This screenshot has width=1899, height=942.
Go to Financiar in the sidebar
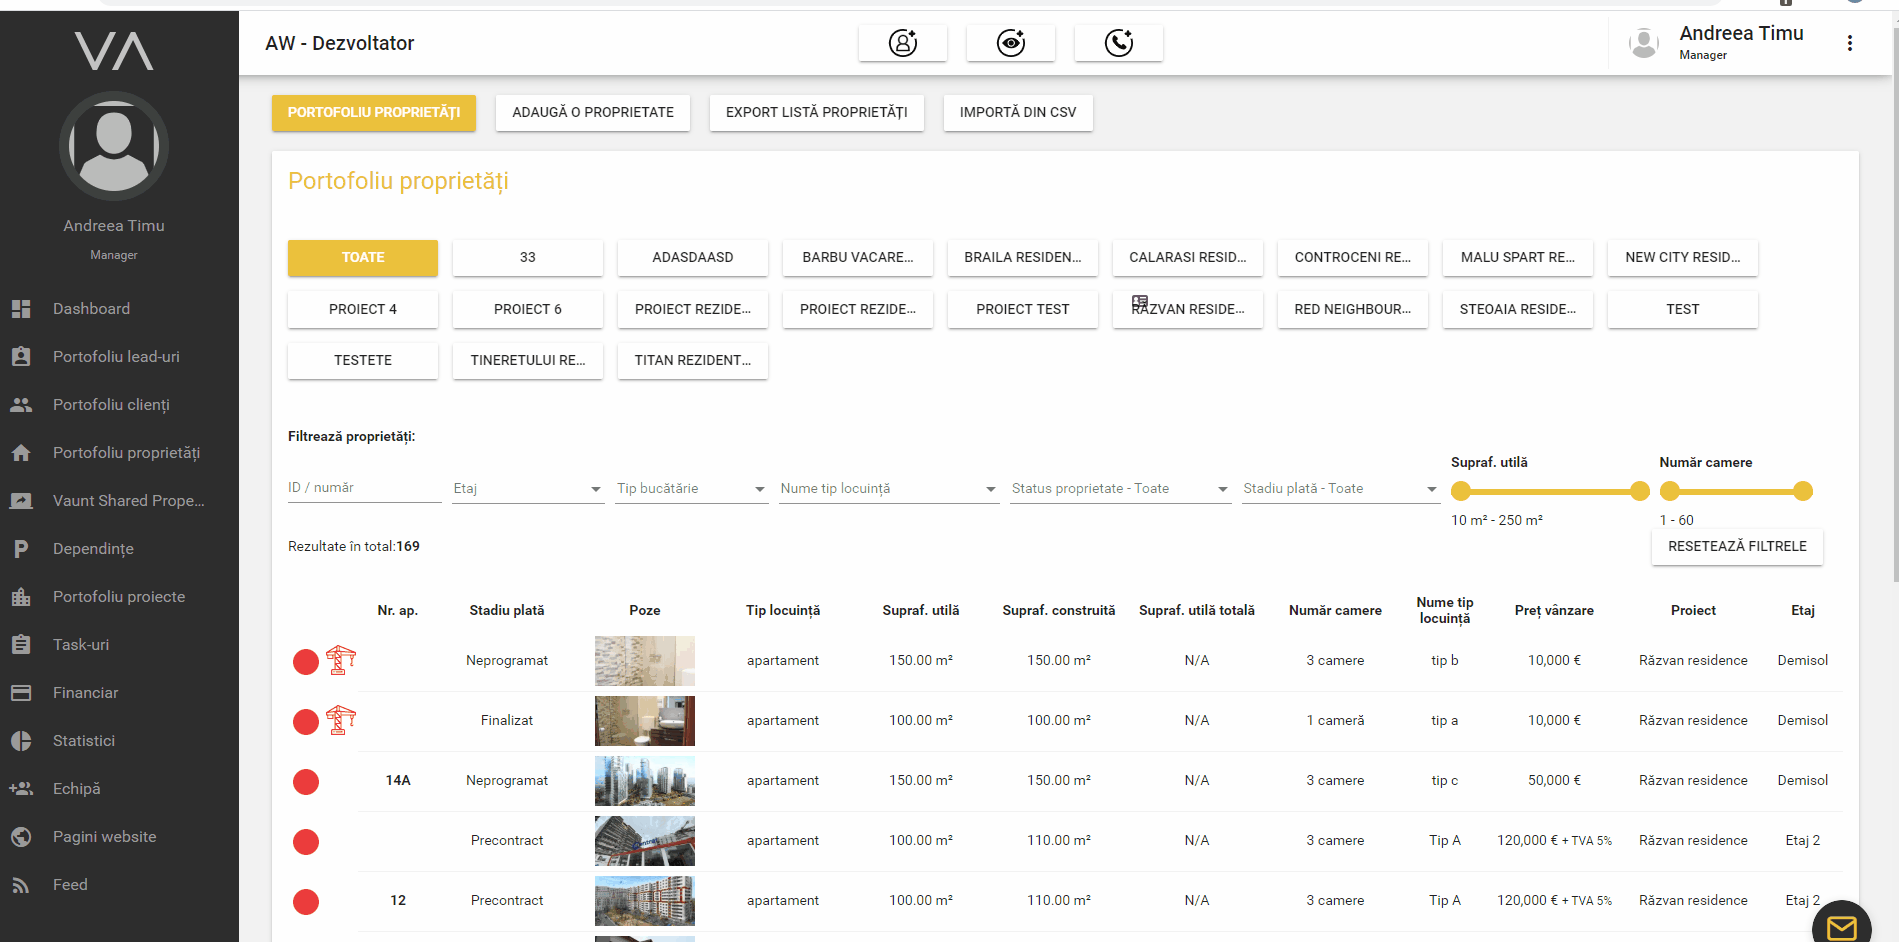pyautogui.click(x=85, y=693)
